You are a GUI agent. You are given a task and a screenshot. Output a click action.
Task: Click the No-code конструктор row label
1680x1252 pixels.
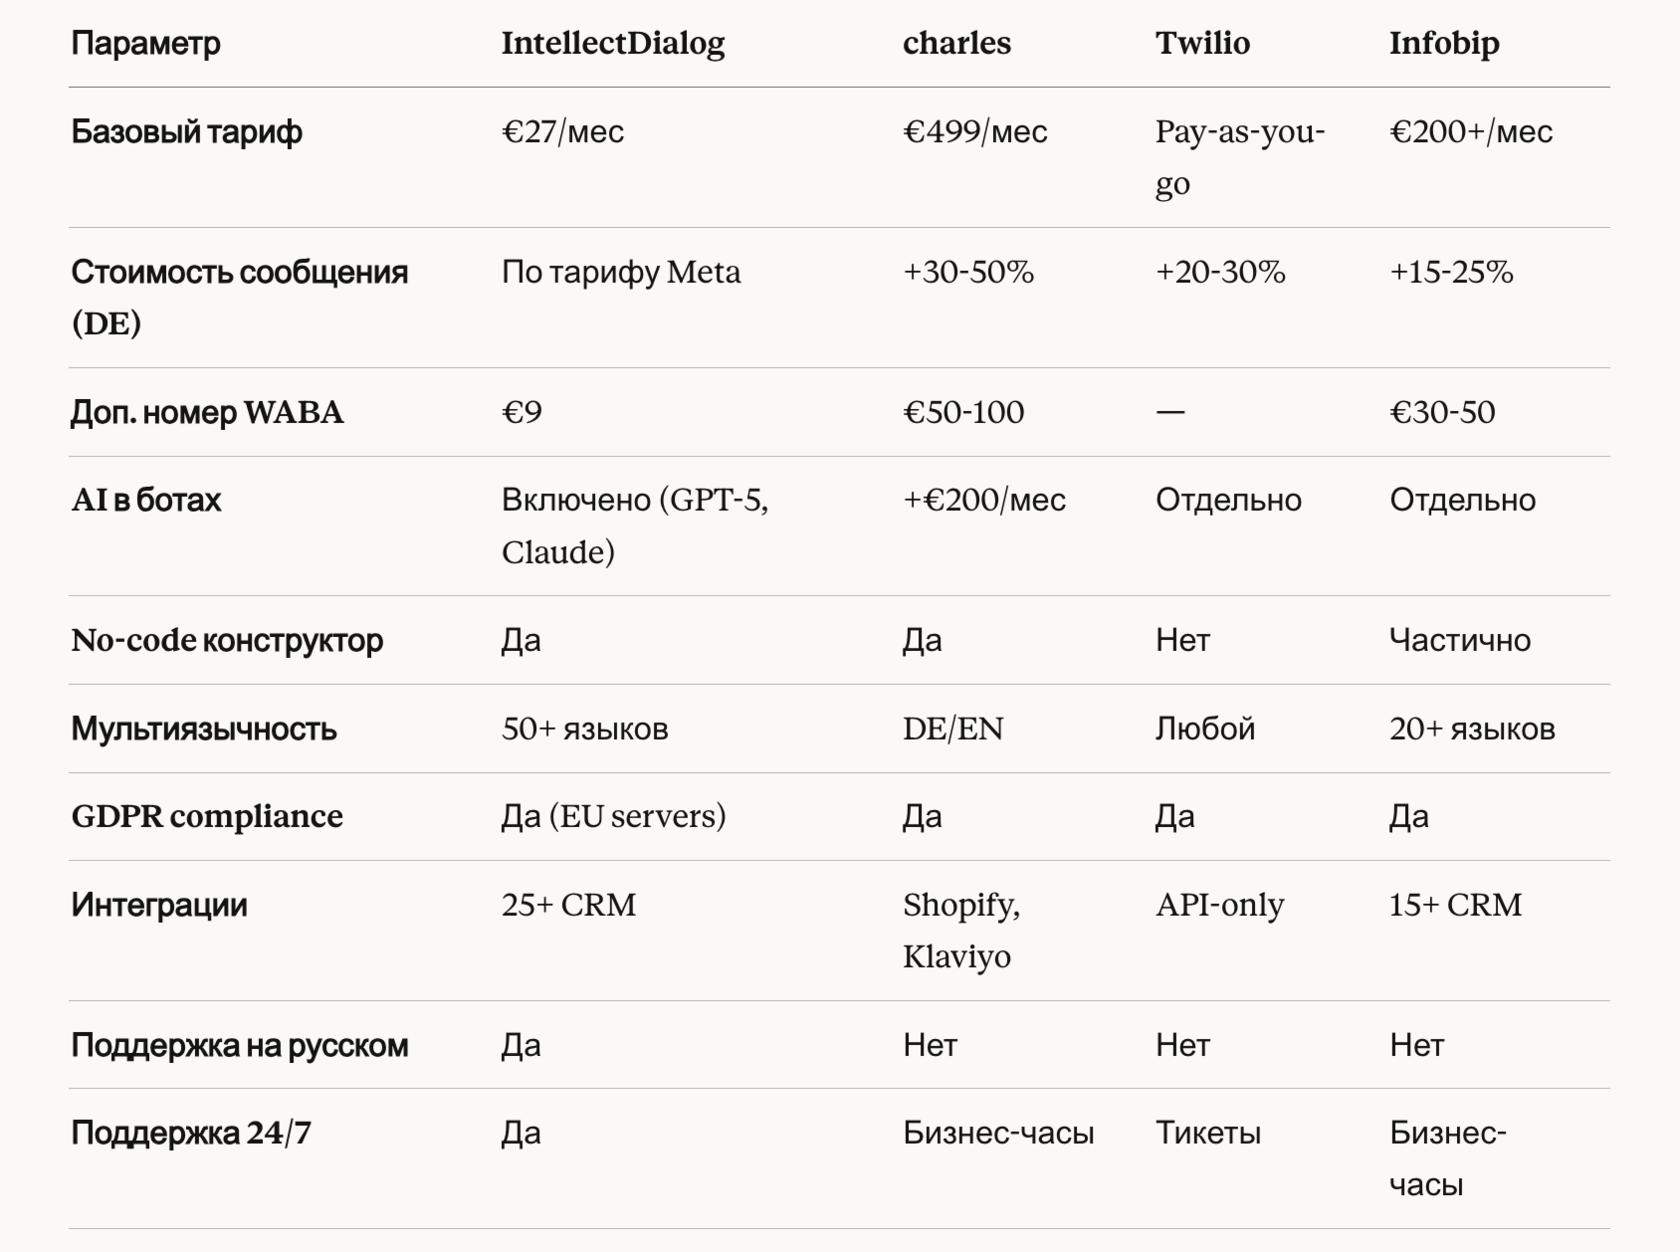coord(227,640)
